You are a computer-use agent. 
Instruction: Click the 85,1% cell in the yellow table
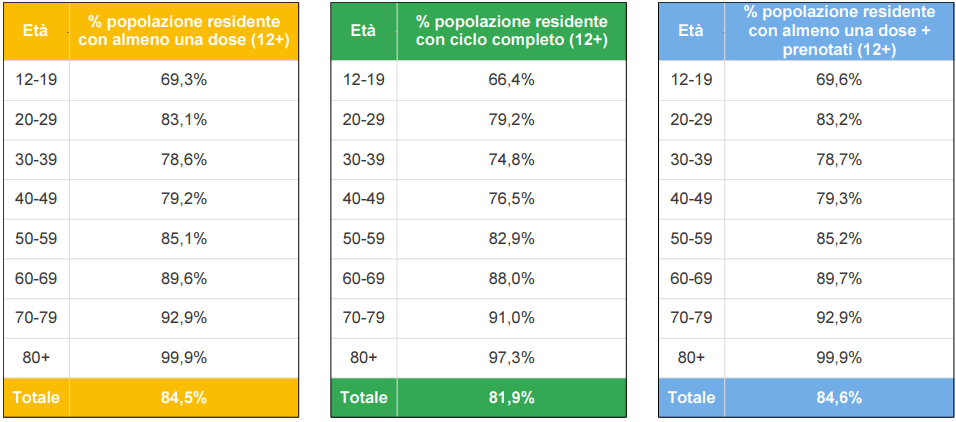[183, 238]
